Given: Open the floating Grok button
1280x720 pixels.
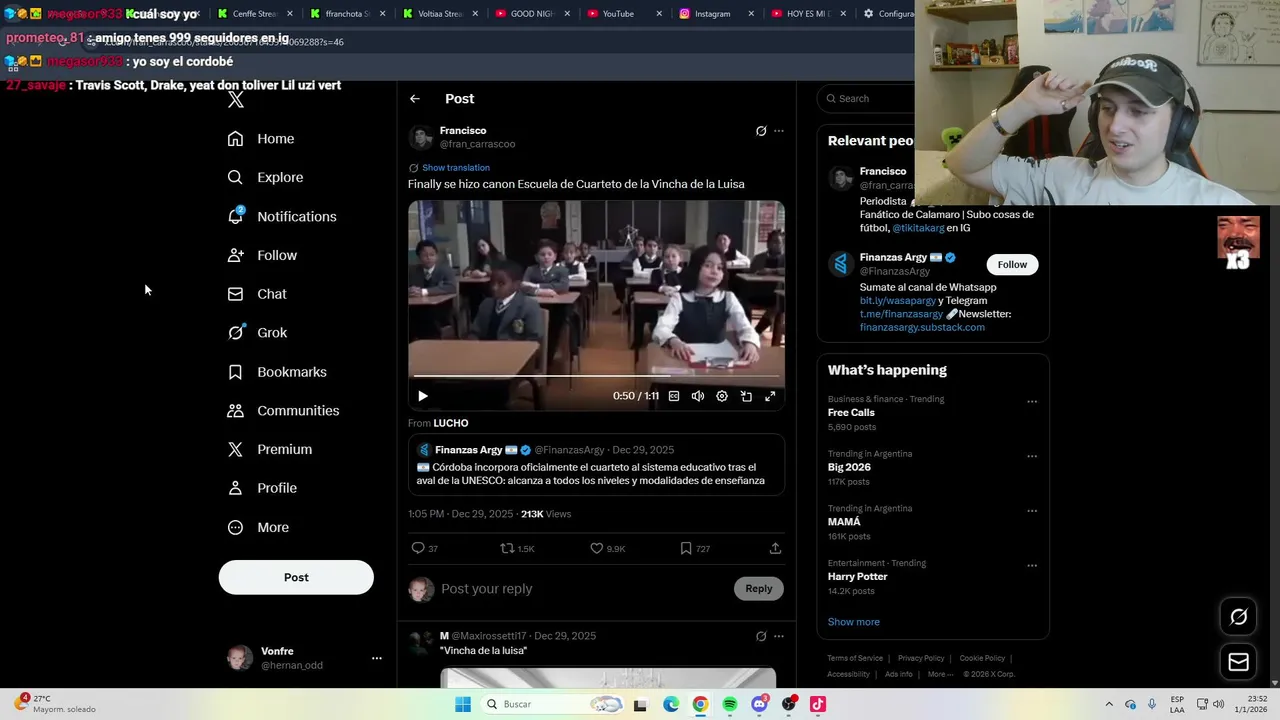Looking at the screenshot, I should 1238,617.
